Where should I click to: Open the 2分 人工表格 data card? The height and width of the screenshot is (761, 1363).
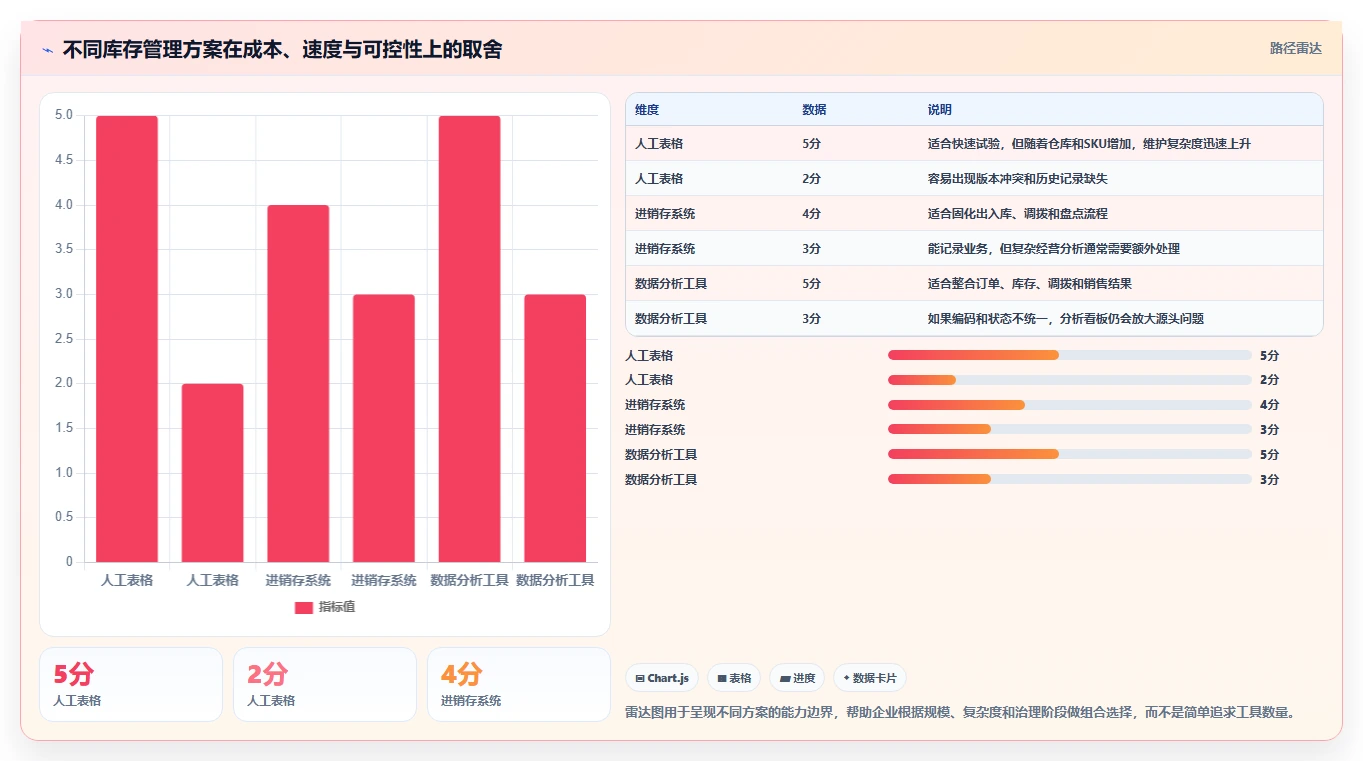click(325, 684)
